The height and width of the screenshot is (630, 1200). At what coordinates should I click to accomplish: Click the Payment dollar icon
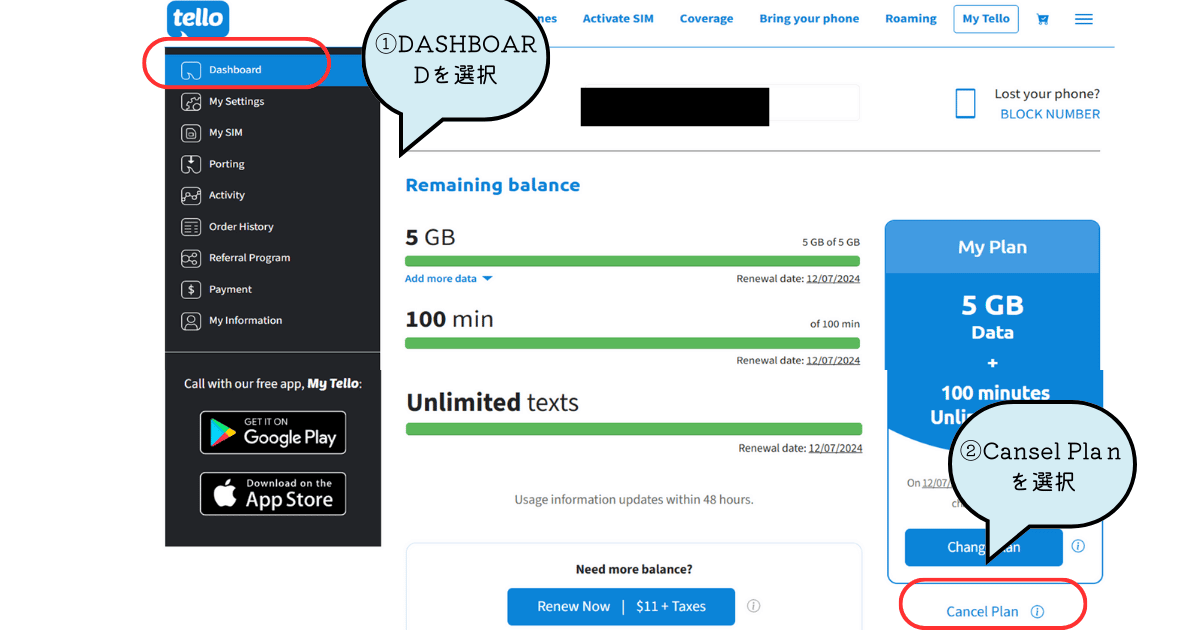coord(191,290)
